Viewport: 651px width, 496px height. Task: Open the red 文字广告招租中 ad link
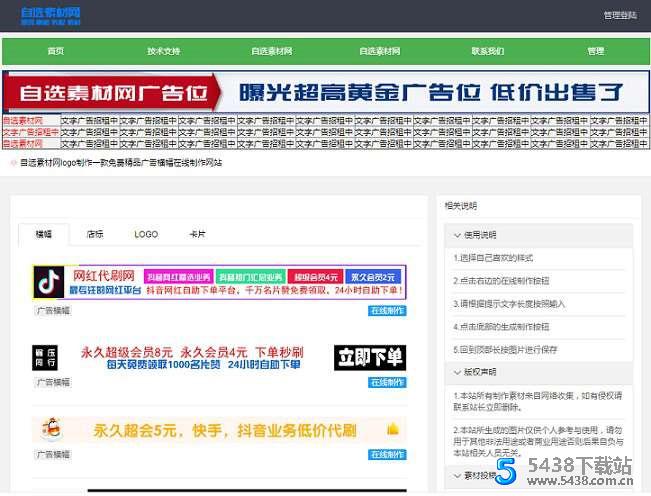[31, 132]
